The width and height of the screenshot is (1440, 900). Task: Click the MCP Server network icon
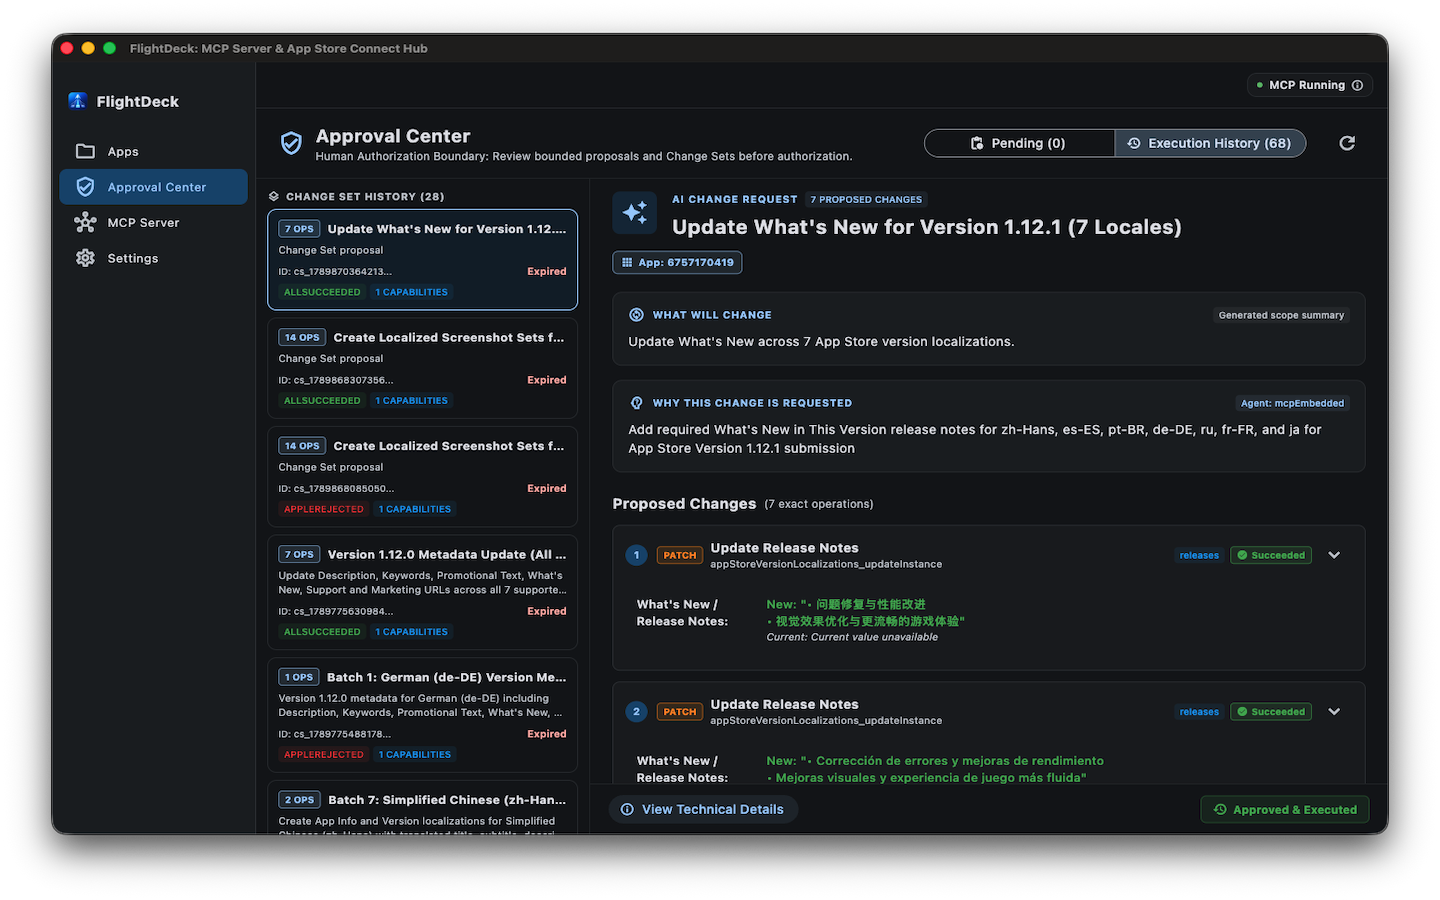tap(85, 222)
